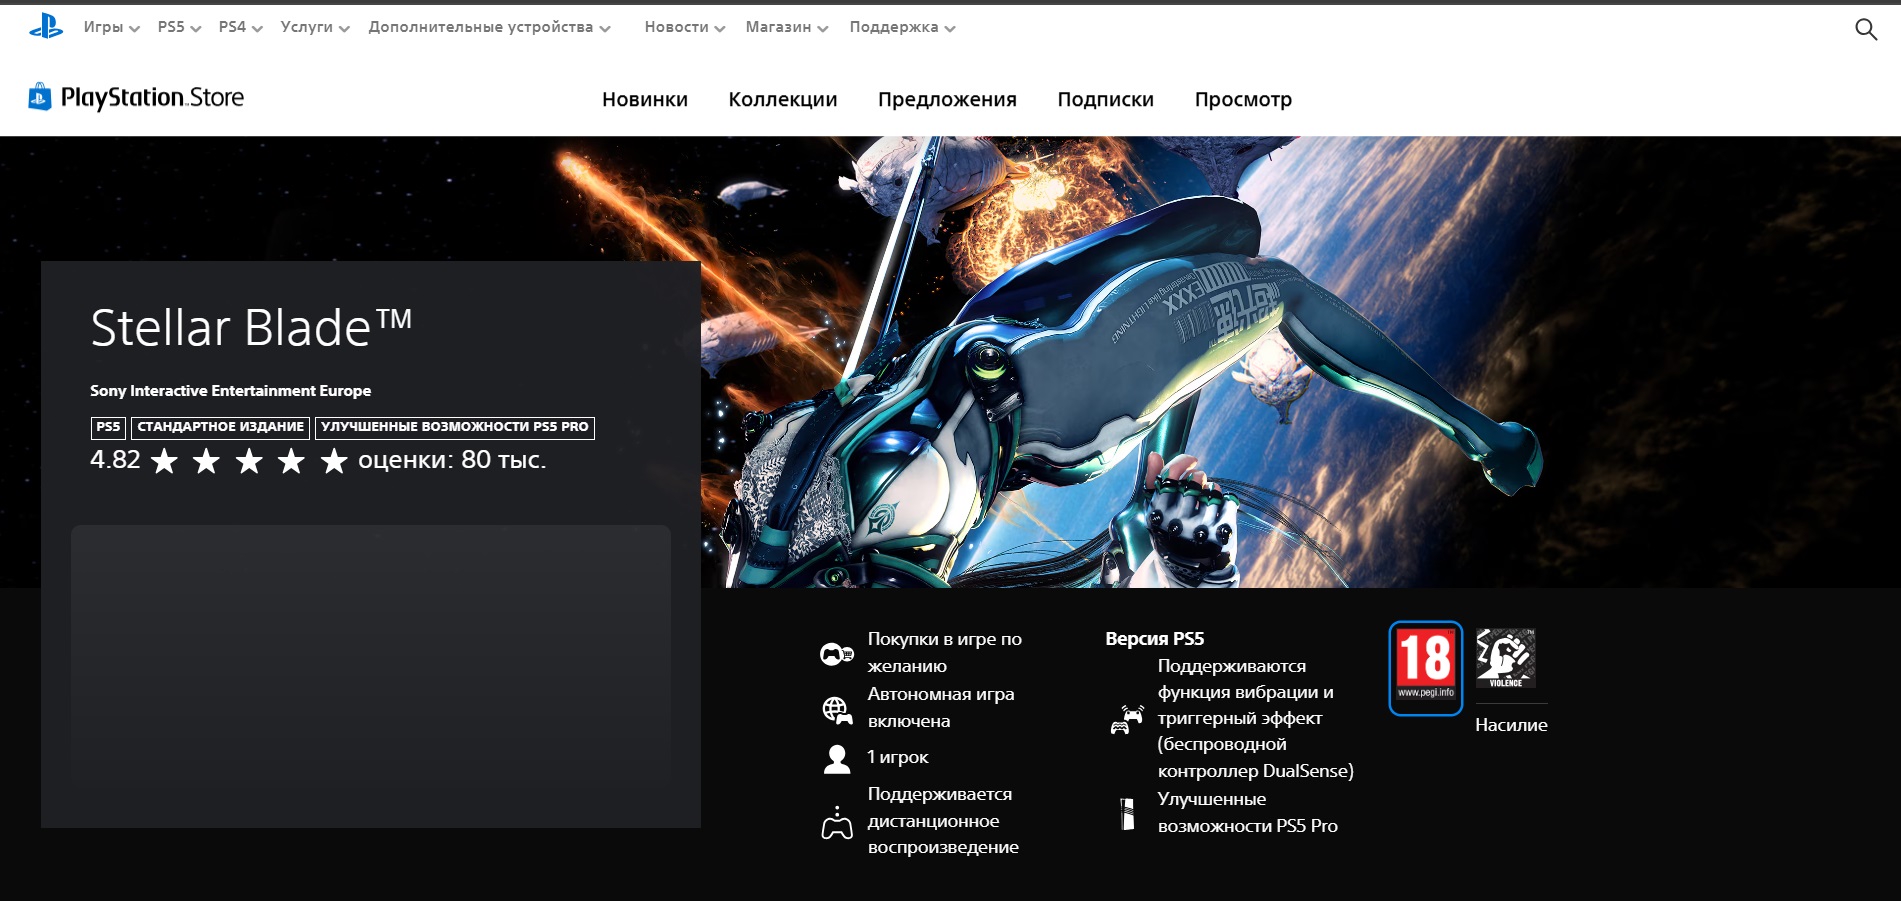The width and height of the screenshot is (1901, 901).
Task: Expand the Игры dropdown menu
Action: point(111,27)
